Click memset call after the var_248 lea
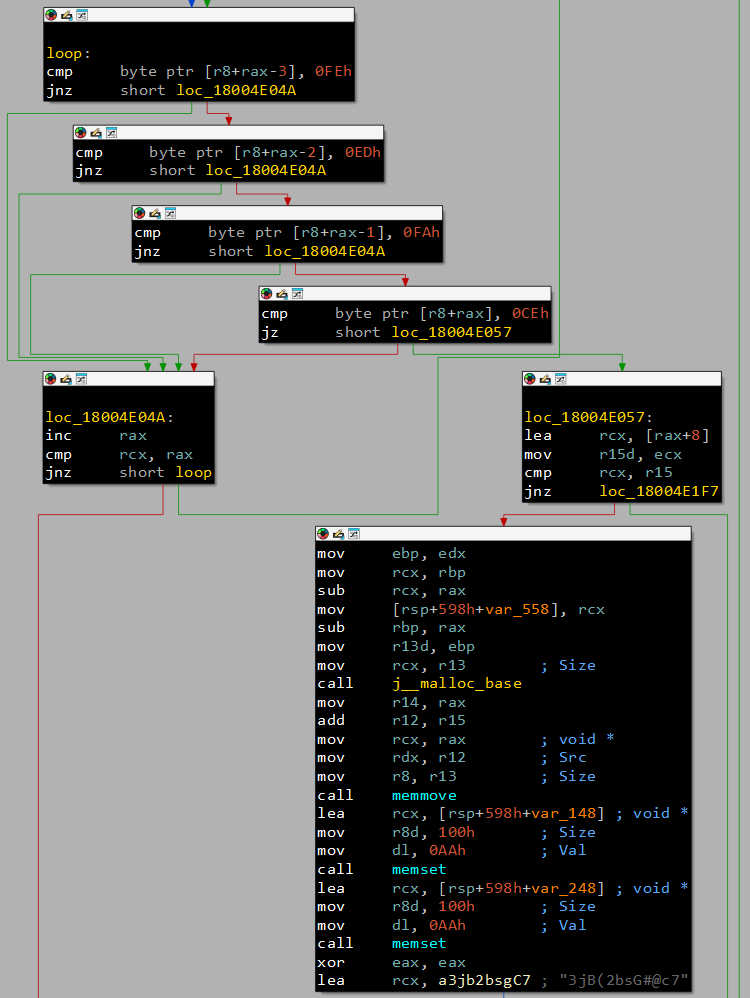Viewport: 750px width, 998px height. point(419,943)
